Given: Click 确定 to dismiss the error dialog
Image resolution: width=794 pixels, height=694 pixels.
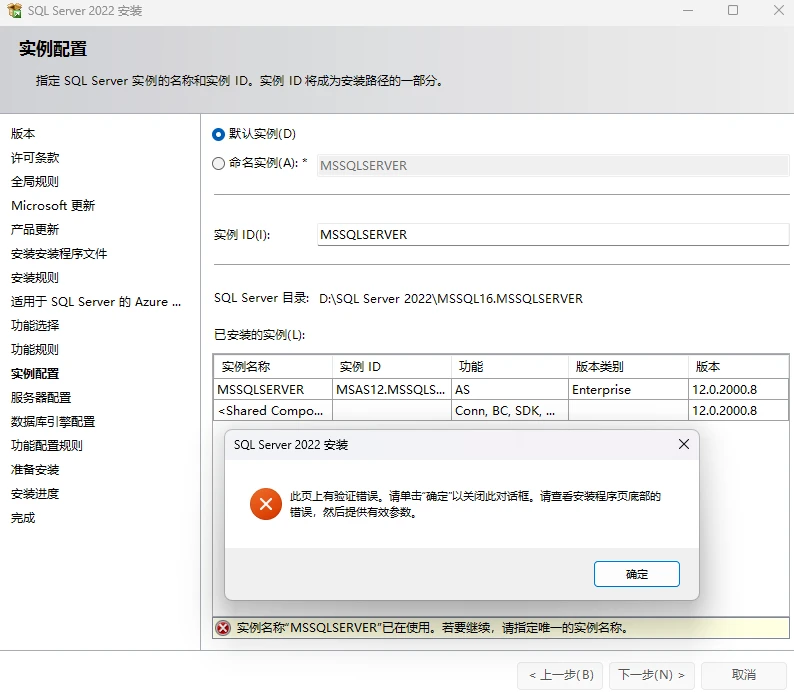Looking at the screenshot, I should [637, 574].
